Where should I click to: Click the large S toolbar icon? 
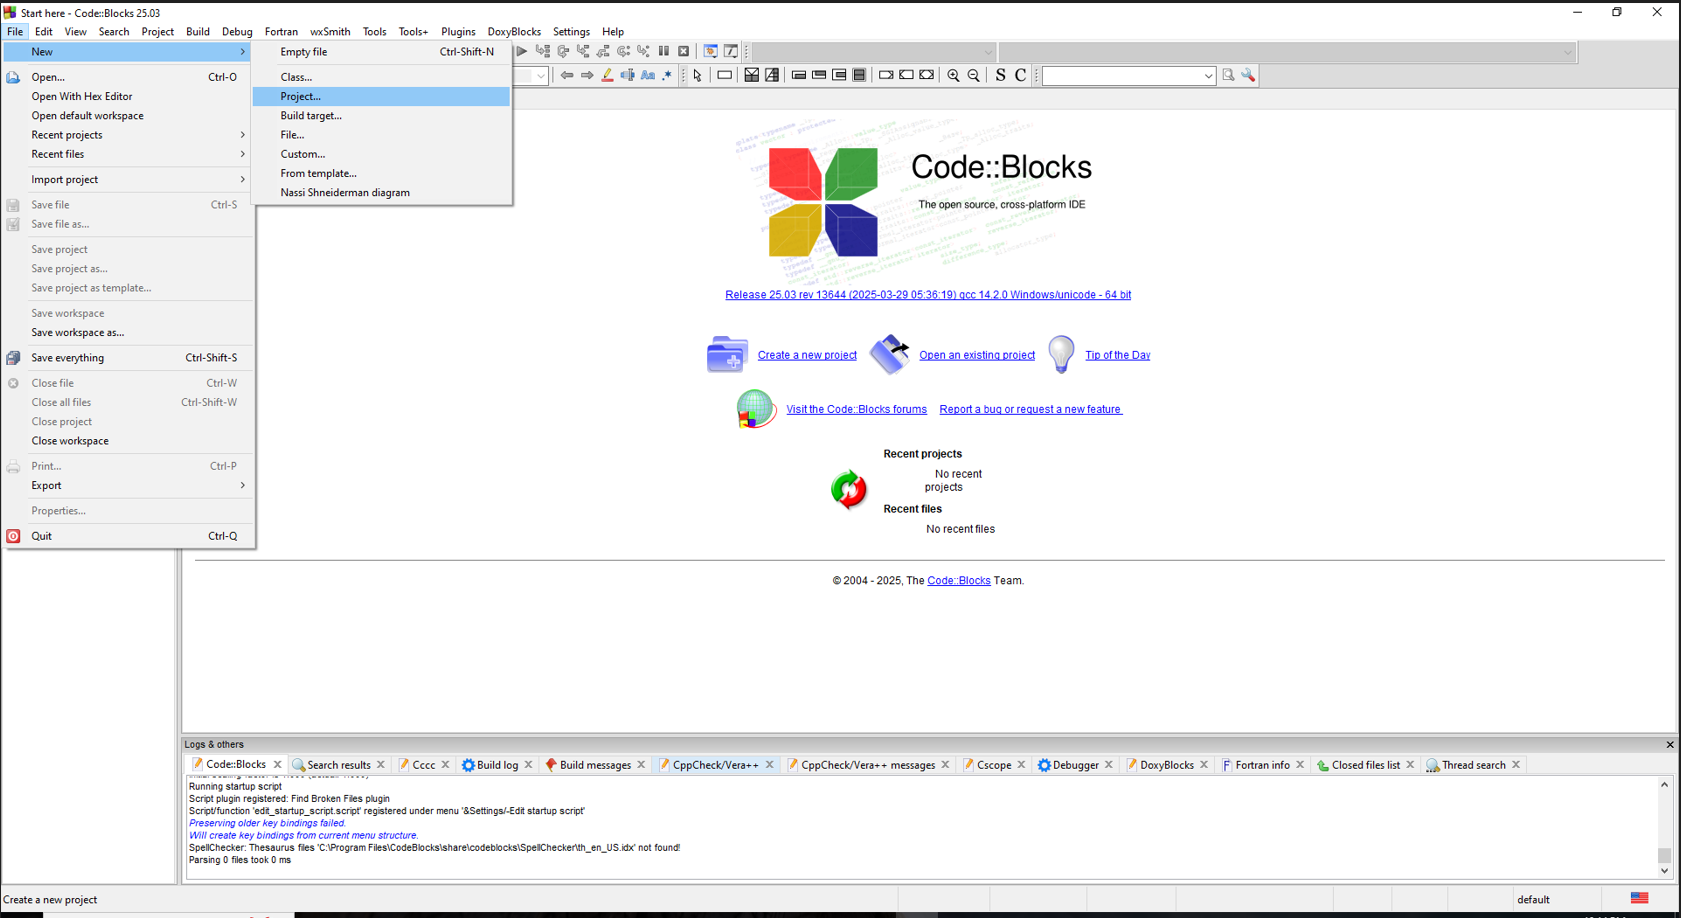pyautogui.click(x=1000, y=76)
